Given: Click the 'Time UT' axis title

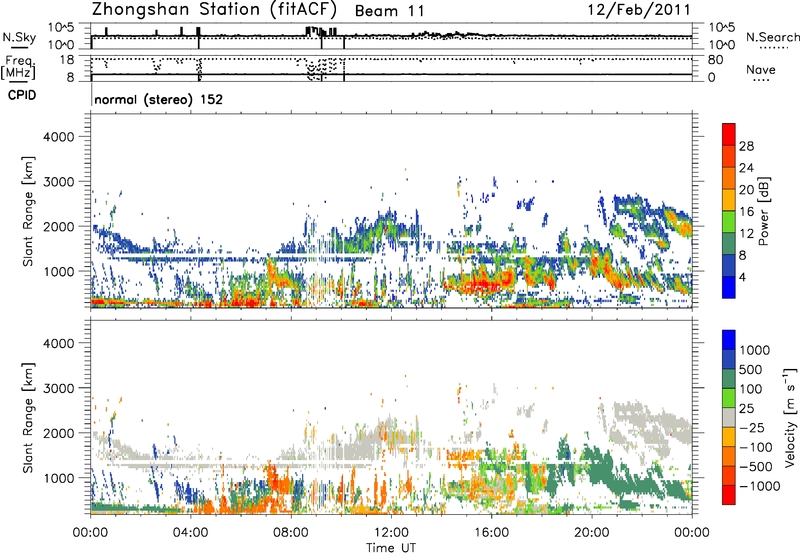Looking at the screenshot, I should pyautogui.click(x=391, y=548).
